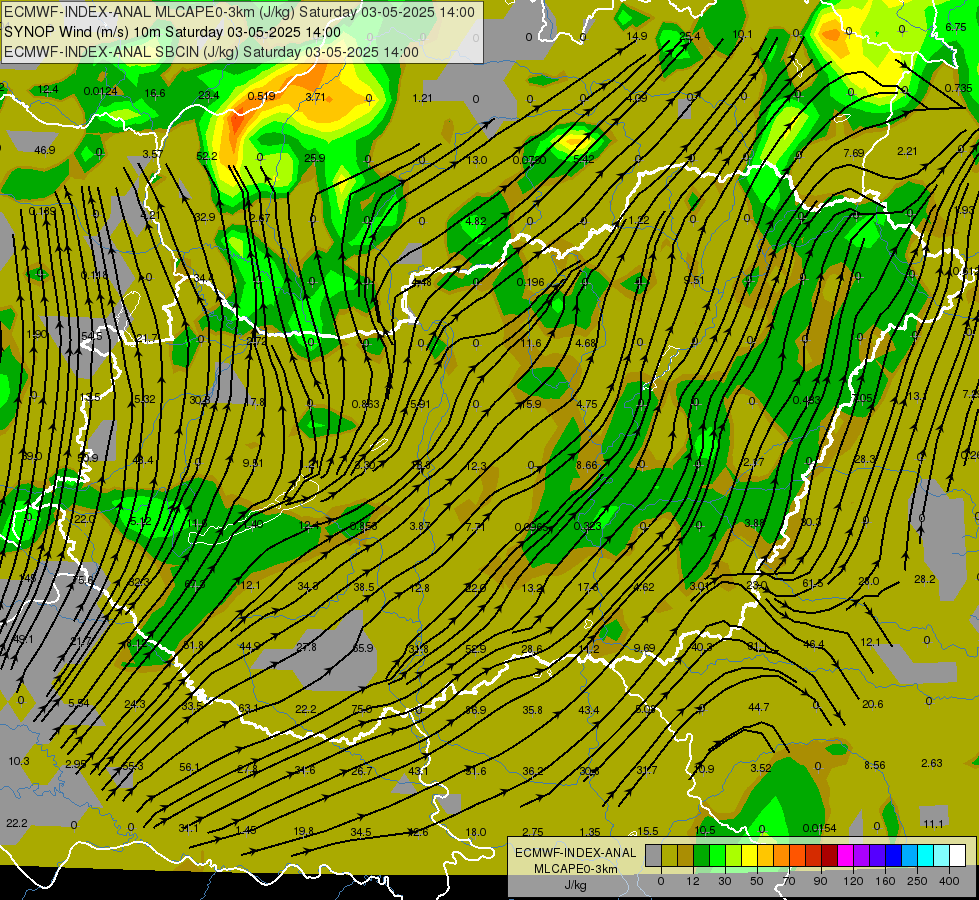
Task: Click the legend tick label 250
Action: point(917,881)
